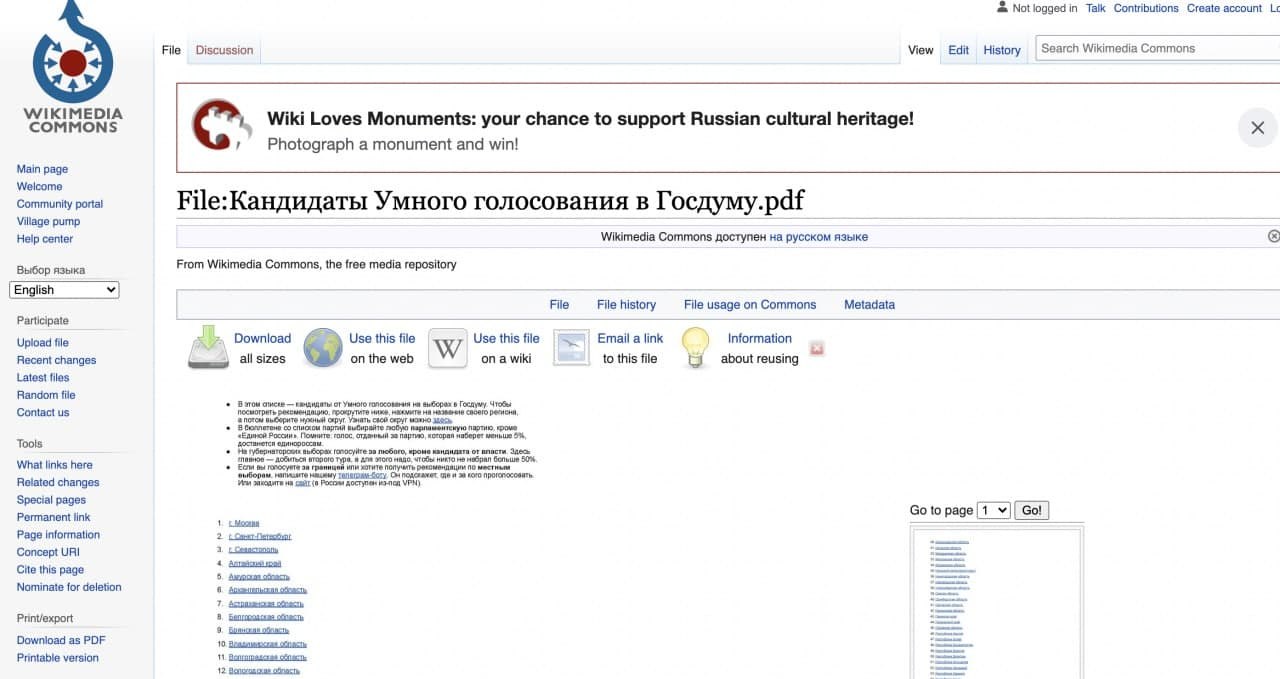Jump to File usage on Commons
This screenshot has height=679, width=1280.
click(x=750, y=305)
